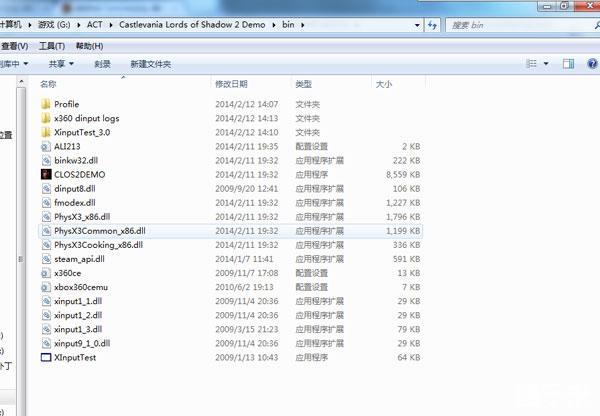Select the CLOS2DEMO application icon

[46, 174]
